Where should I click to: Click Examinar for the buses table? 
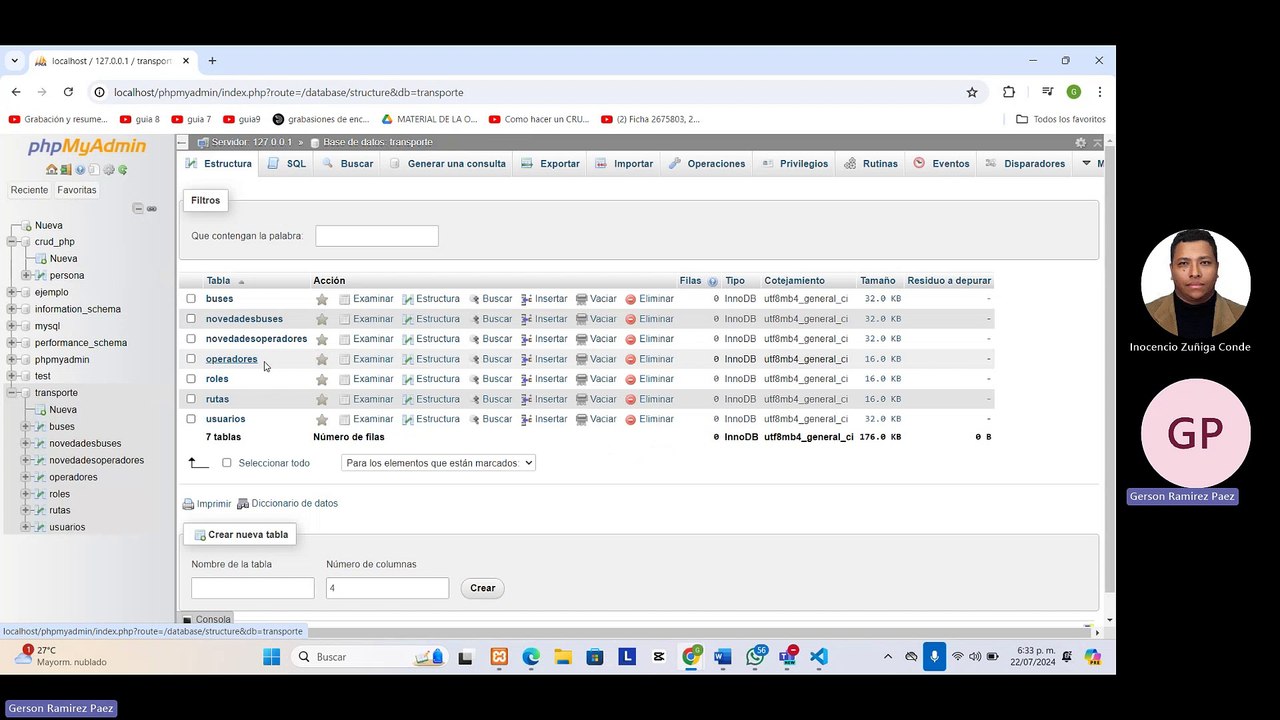coord(366,299)
